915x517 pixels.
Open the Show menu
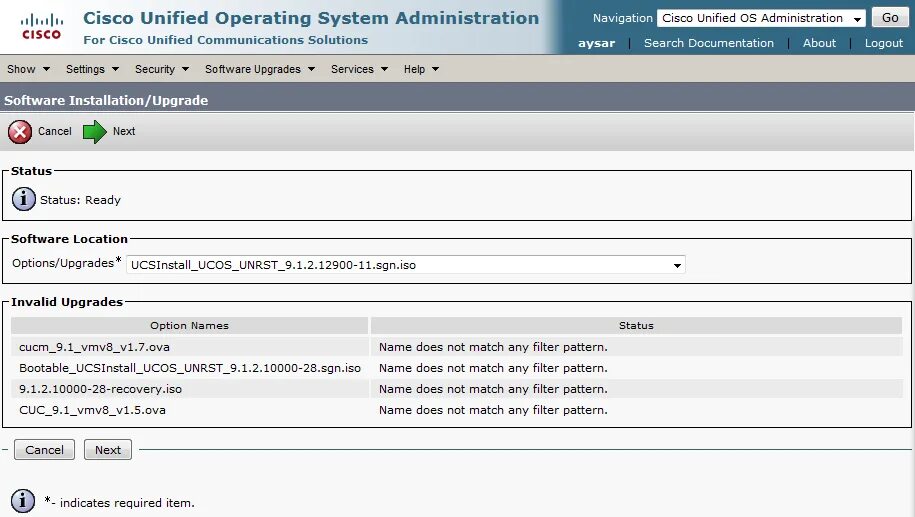28,69
